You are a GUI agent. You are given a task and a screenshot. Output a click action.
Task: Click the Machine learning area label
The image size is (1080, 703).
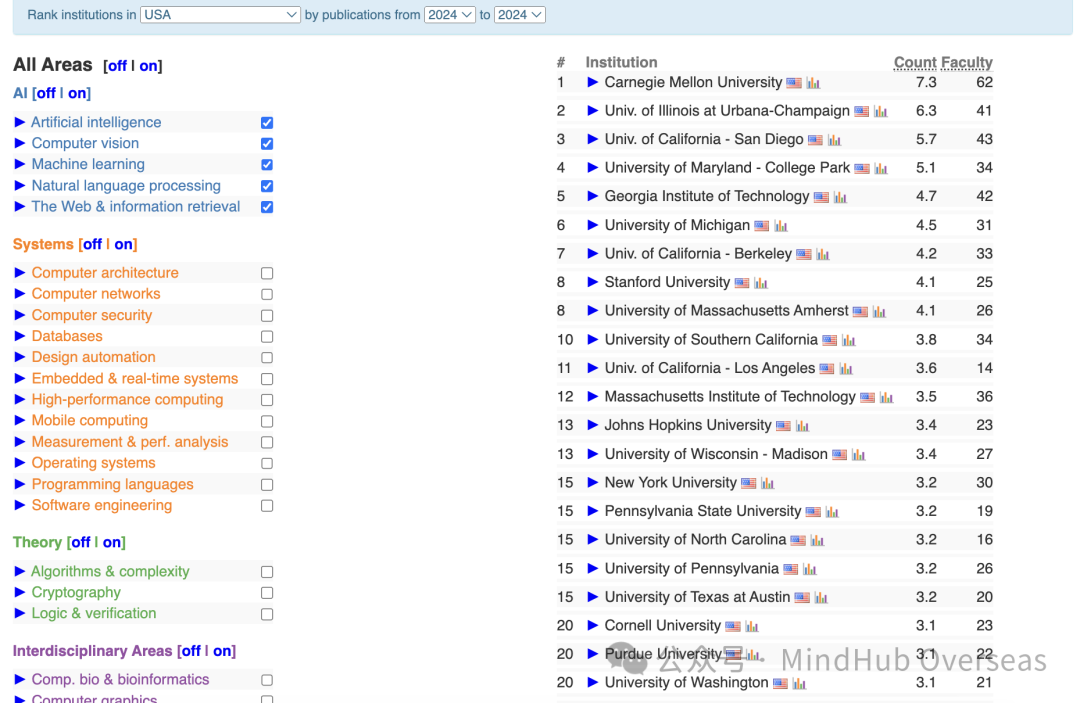coord(88,165)
